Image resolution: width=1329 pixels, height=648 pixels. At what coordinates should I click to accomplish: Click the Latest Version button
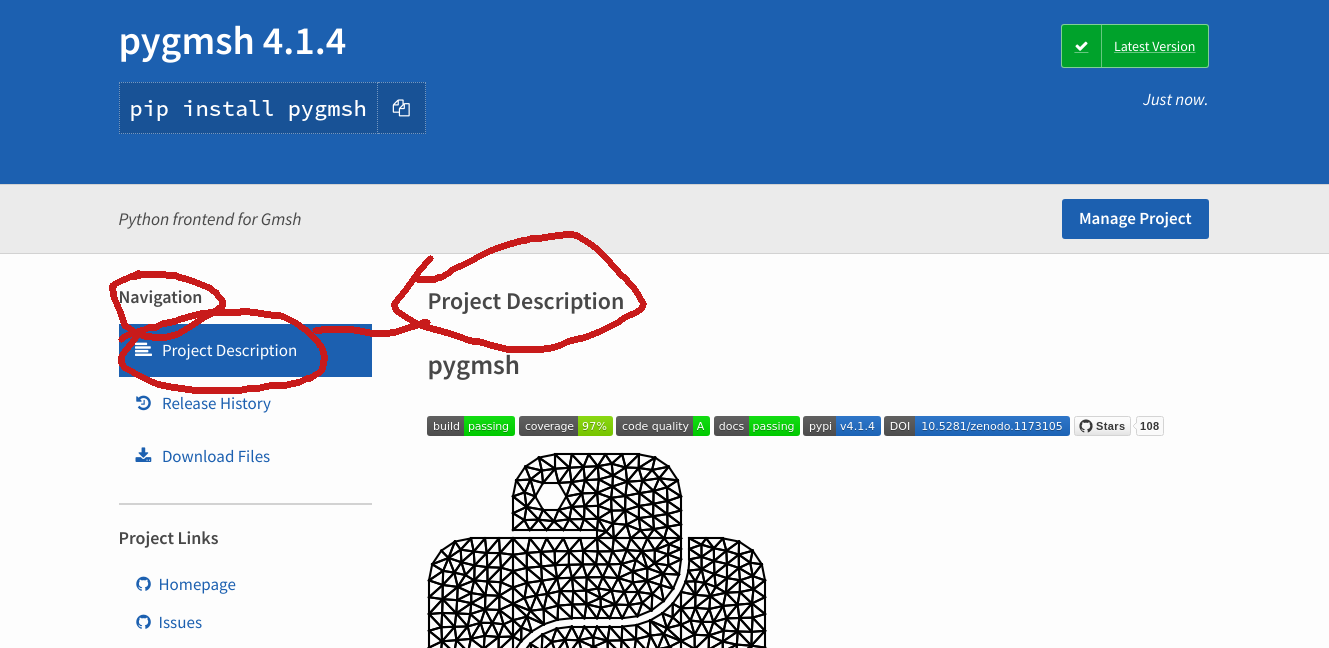[1135, 46]
